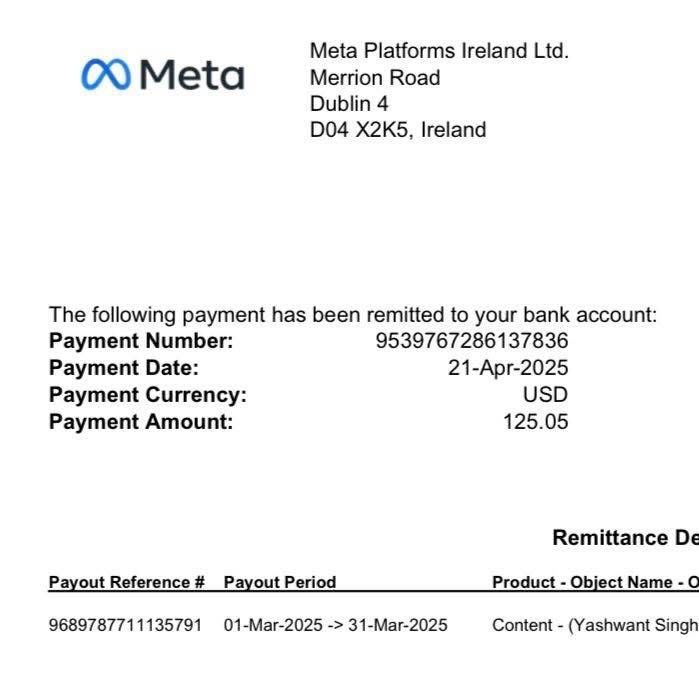Click the Content - (Yashwant Singh entry
Viewport: 699px width, 681px height.
coord(595,626)
